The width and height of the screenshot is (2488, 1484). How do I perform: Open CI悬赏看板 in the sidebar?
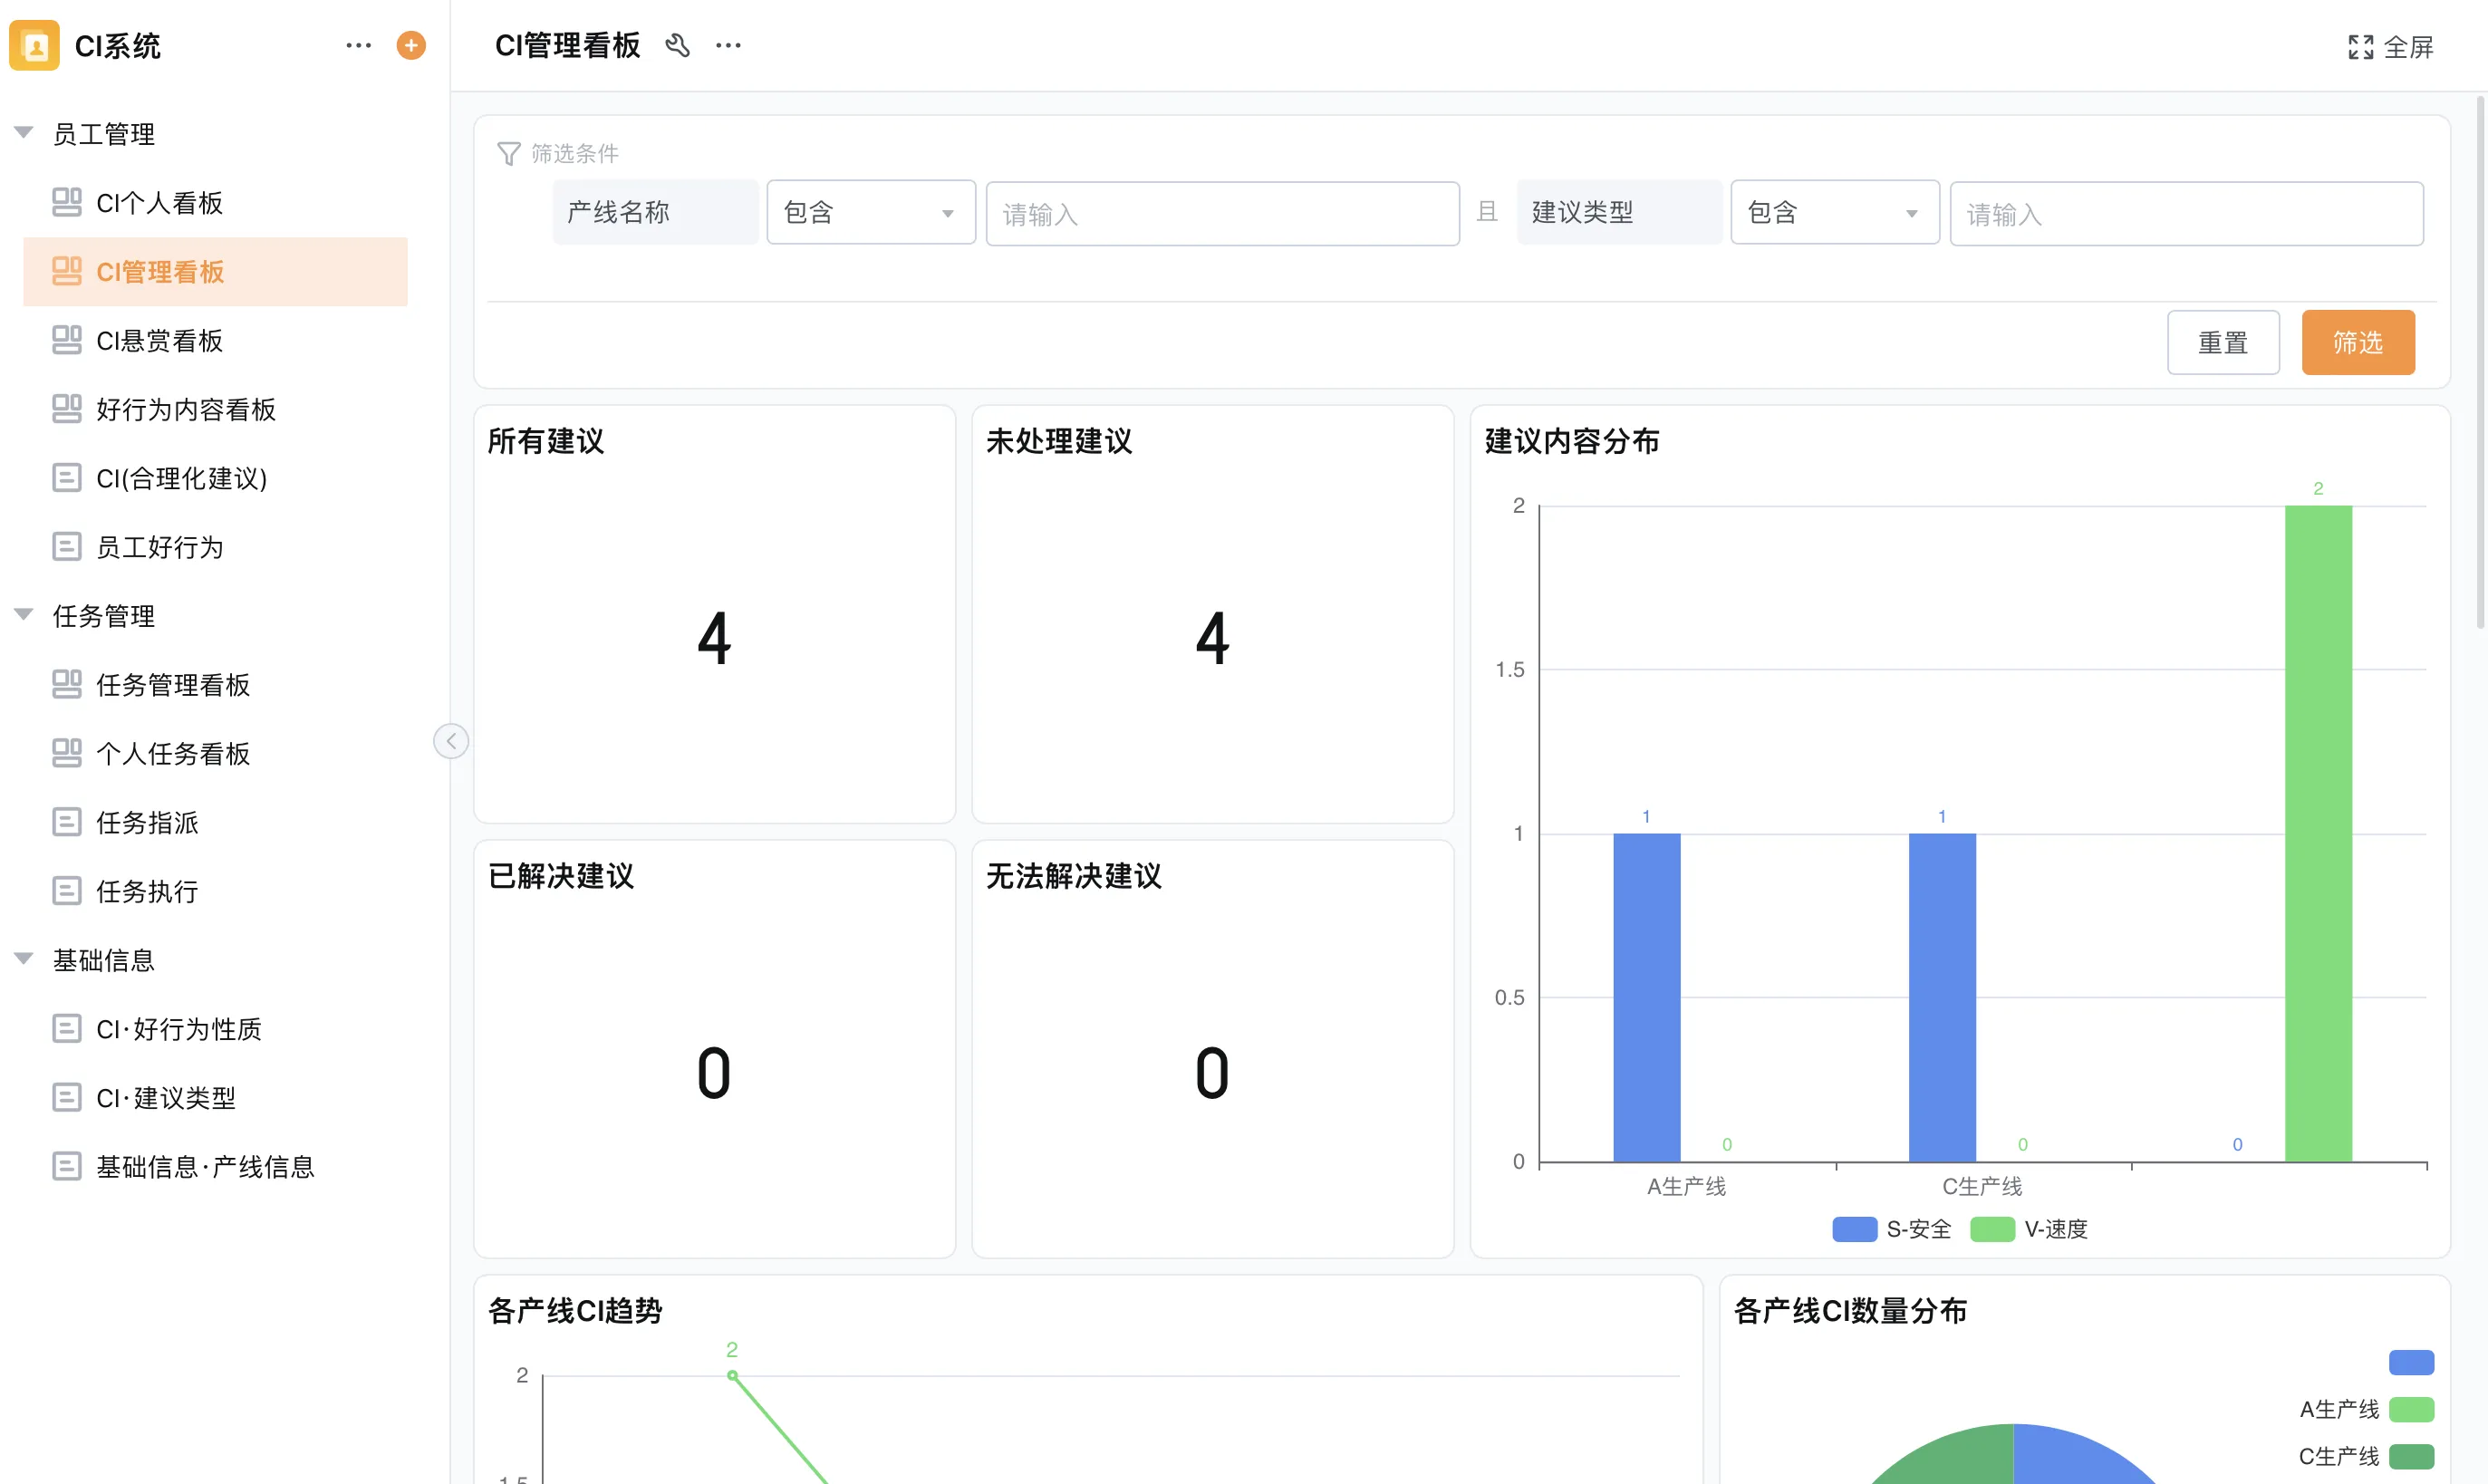click(x=160, y=341)
